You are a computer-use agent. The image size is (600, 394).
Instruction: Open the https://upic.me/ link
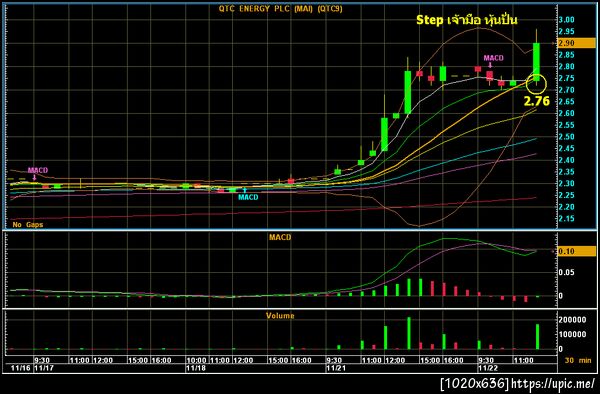[x=553, y=383]
